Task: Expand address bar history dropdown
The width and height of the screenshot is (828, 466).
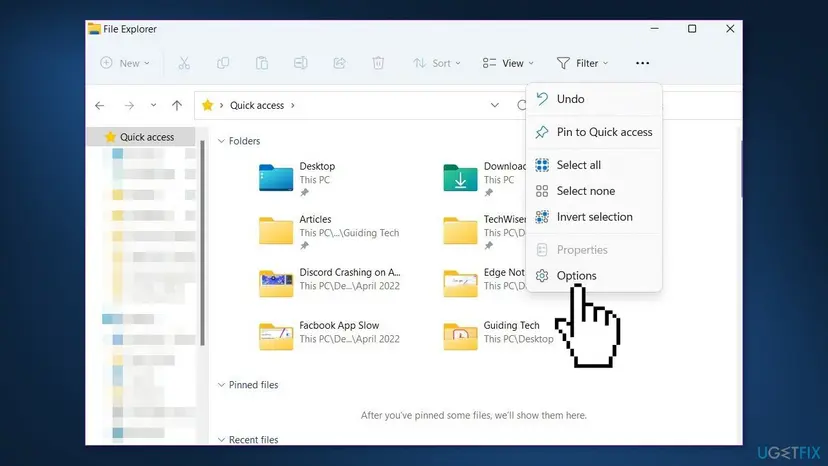Action: click(x=494, y=105)
